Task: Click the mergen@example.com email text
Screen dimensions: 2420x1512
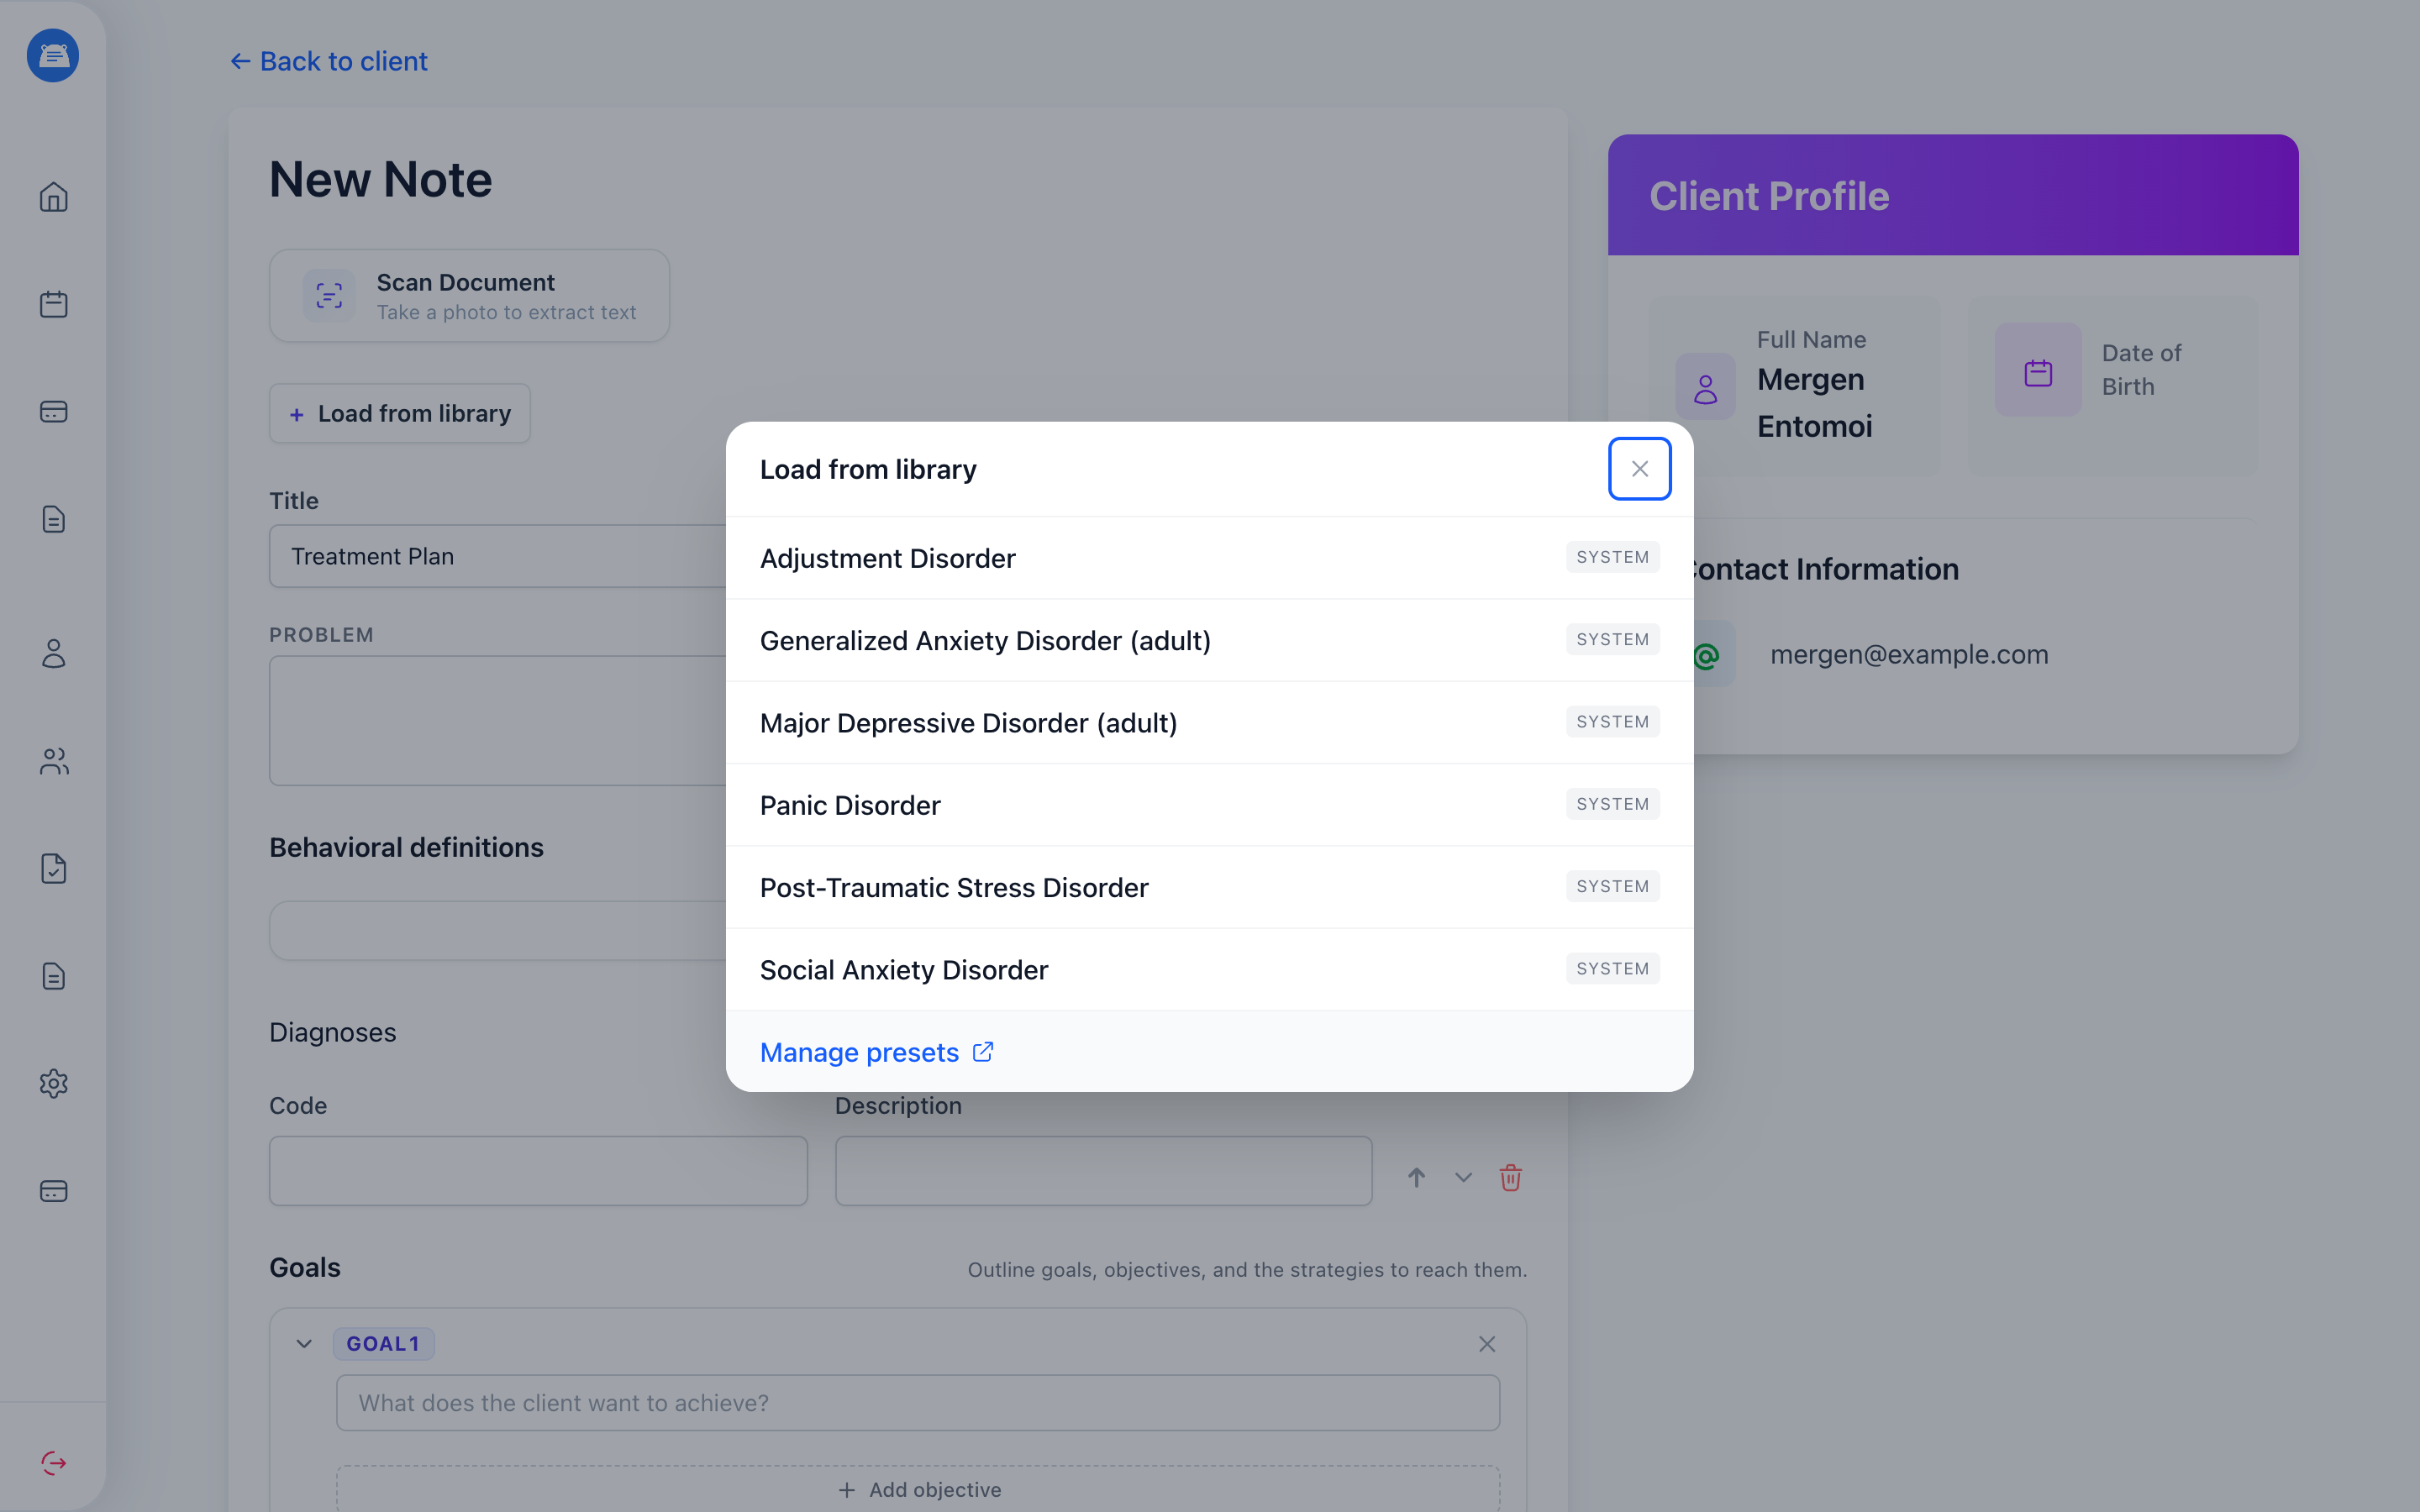Action: pyautogui.click(x=1909, y=654)
